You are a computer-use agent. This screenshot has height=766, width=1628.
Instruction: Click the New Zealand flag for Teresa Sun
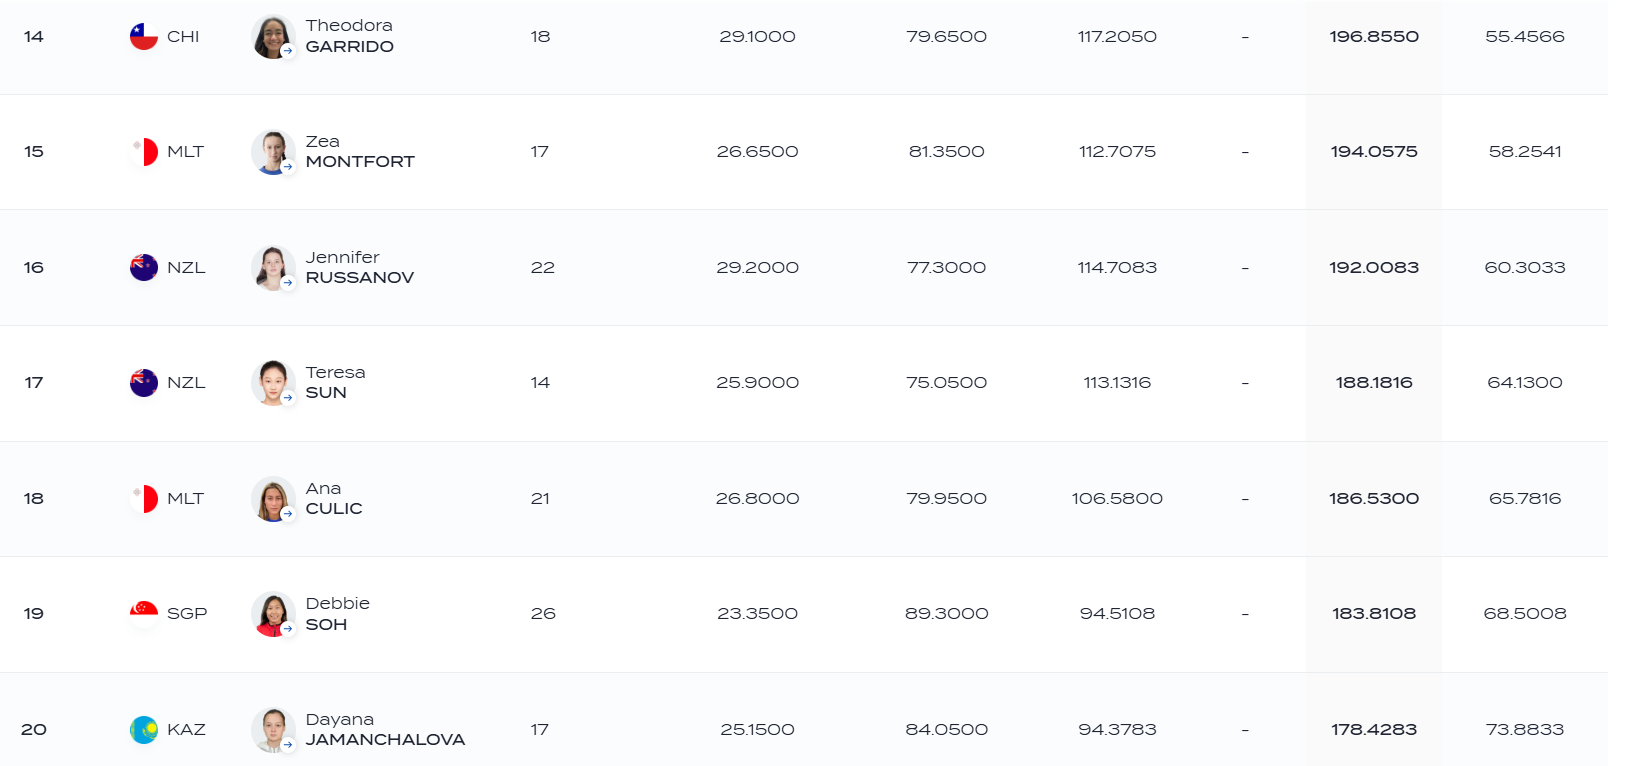144,383
